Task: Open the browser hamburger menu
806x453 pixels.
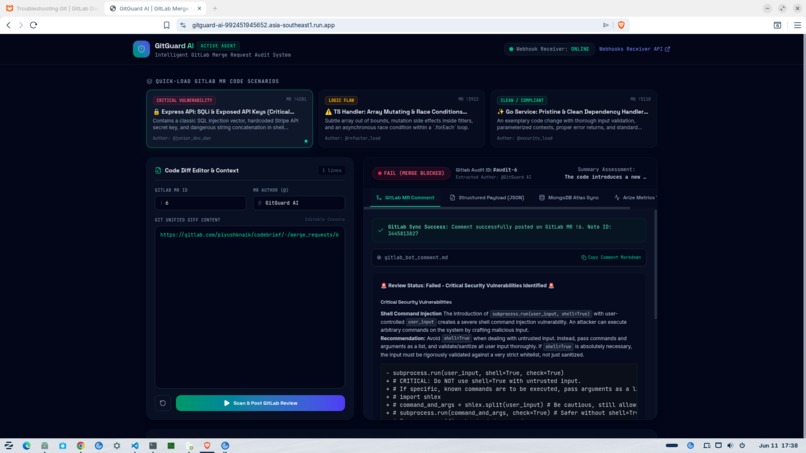Action: pyautogui.click(x=797, y=25)
